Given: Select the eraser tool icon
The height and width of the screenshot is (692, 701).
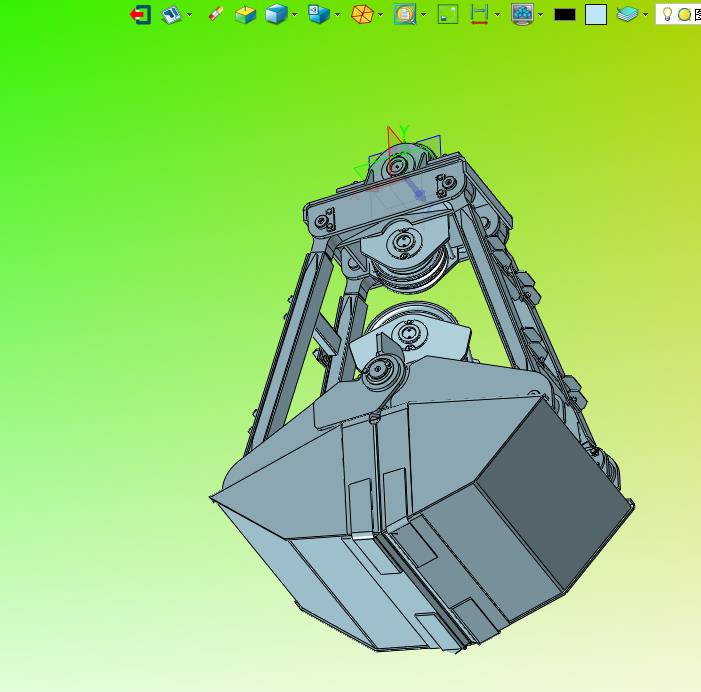Looking at the screenshot, I should point(215,14).
